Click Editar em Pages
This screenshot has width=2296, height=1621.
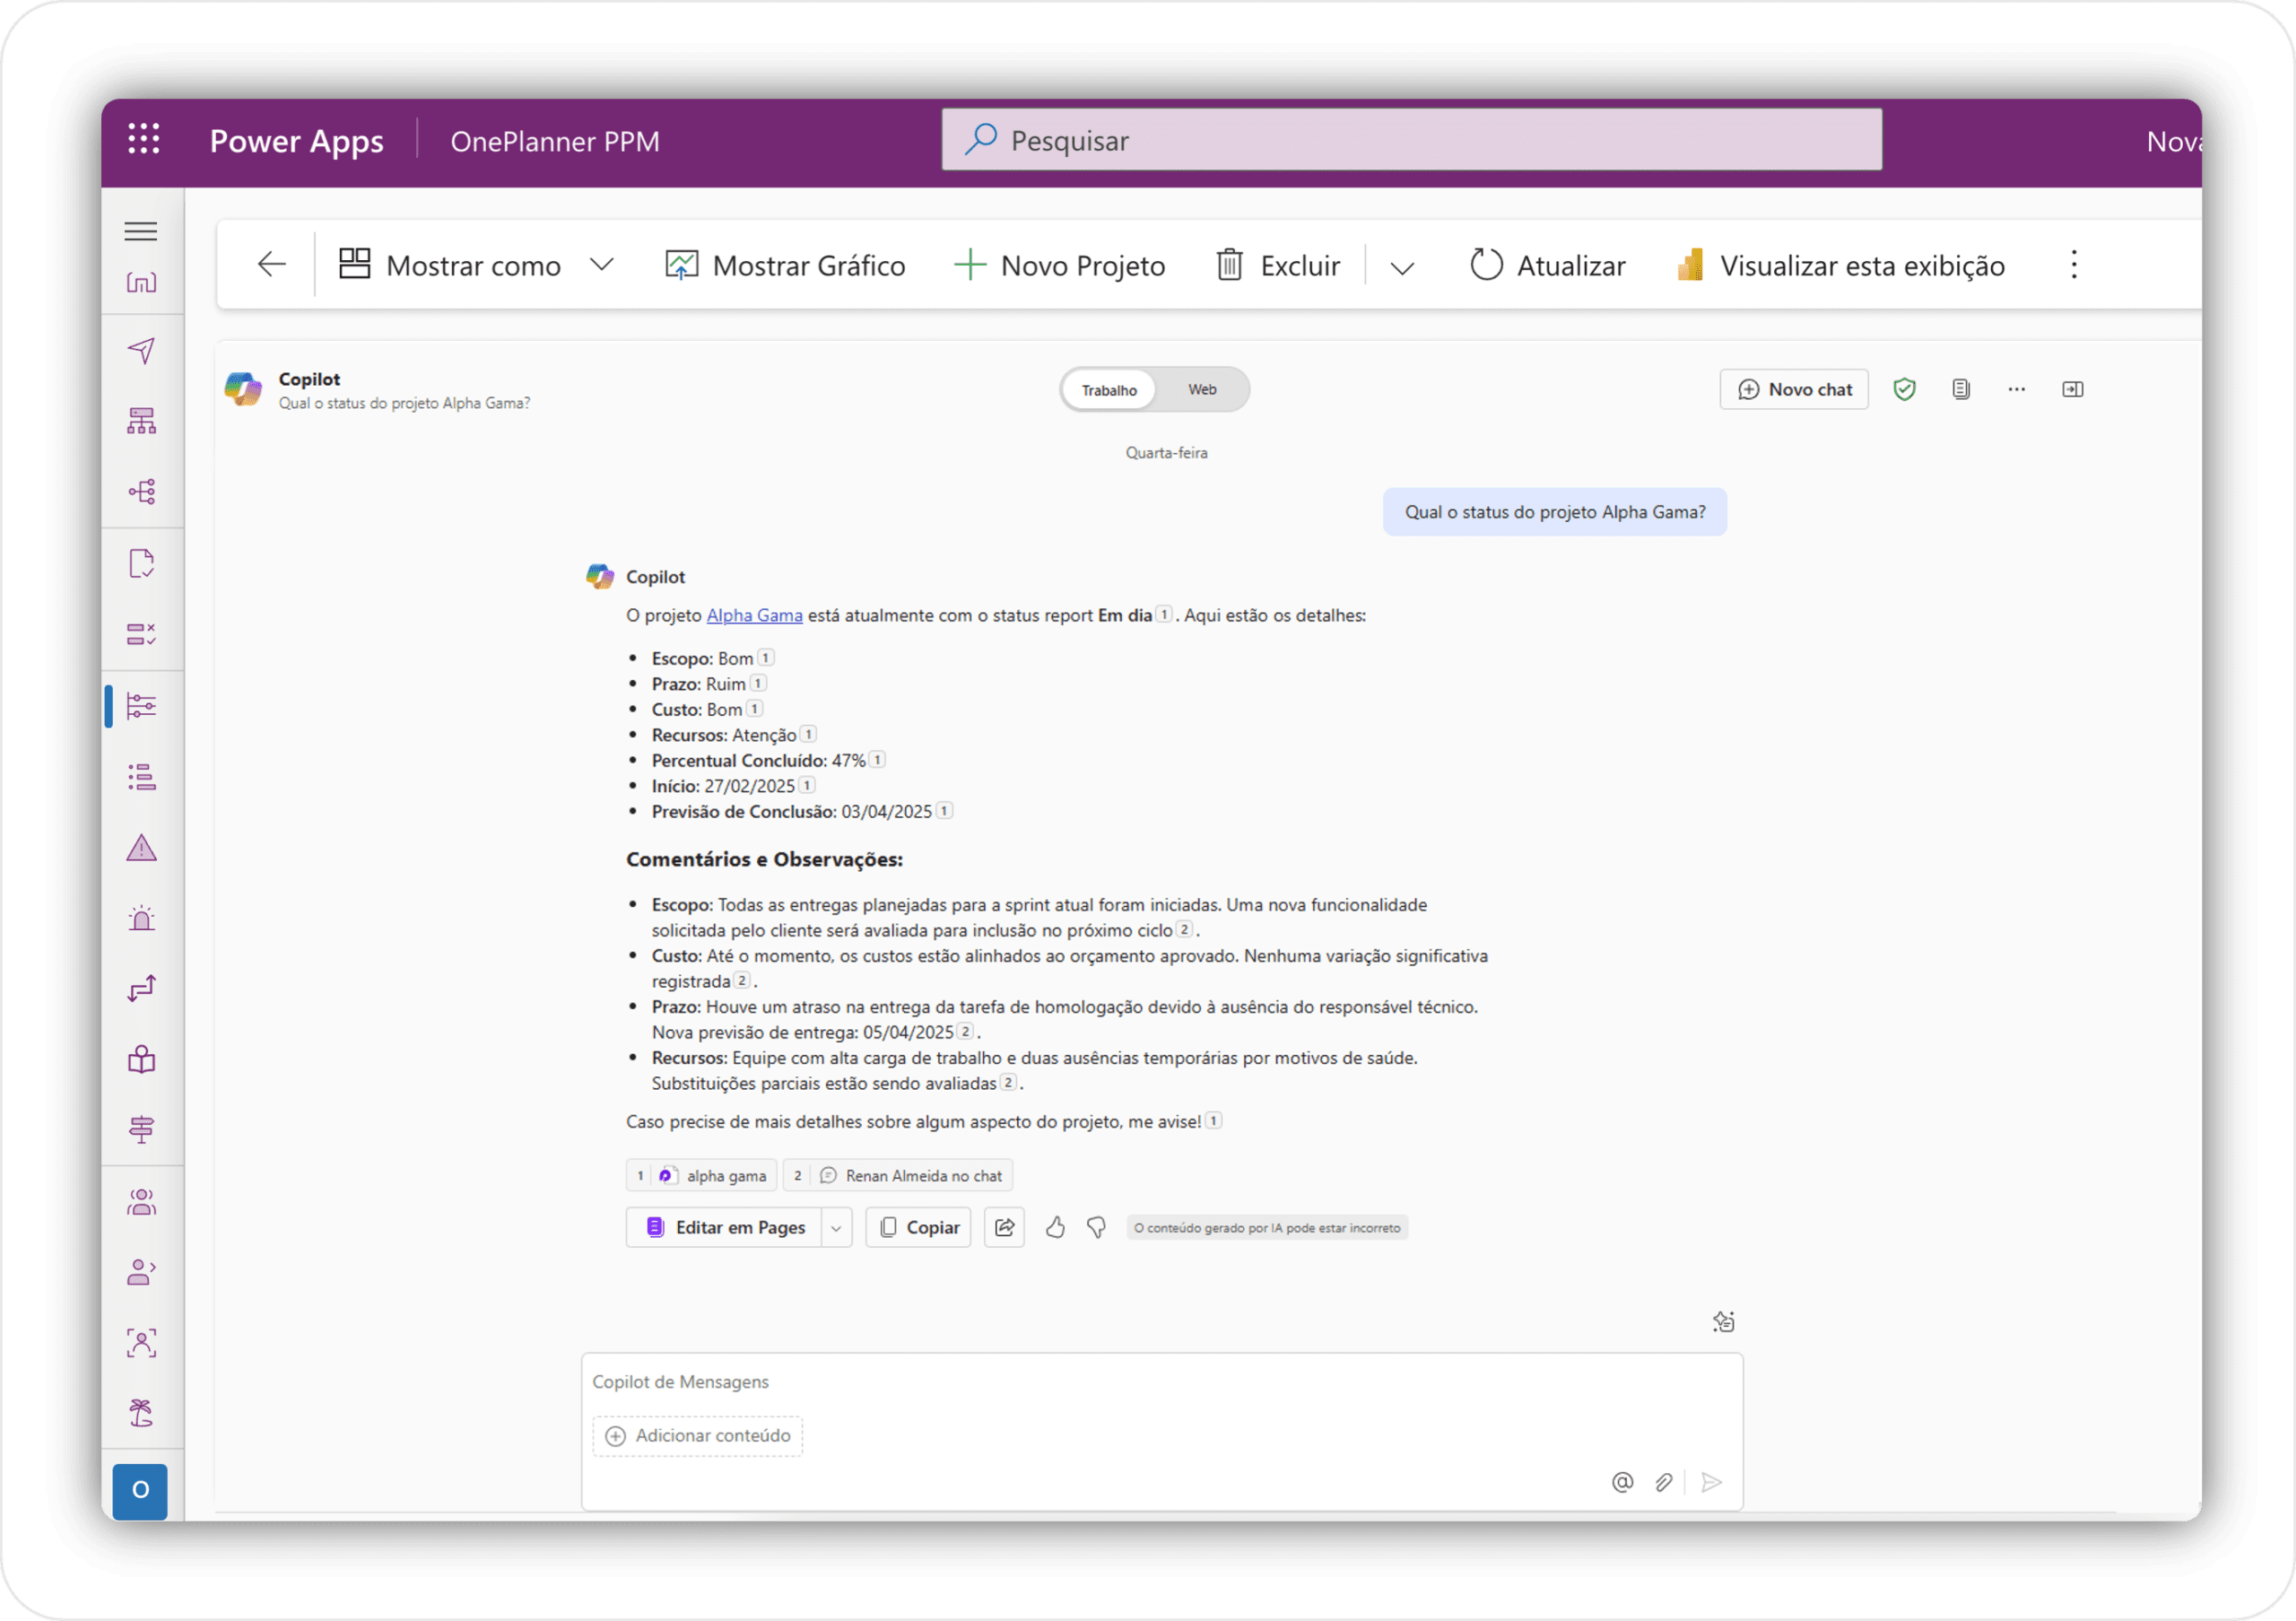tap(724, 1227)
